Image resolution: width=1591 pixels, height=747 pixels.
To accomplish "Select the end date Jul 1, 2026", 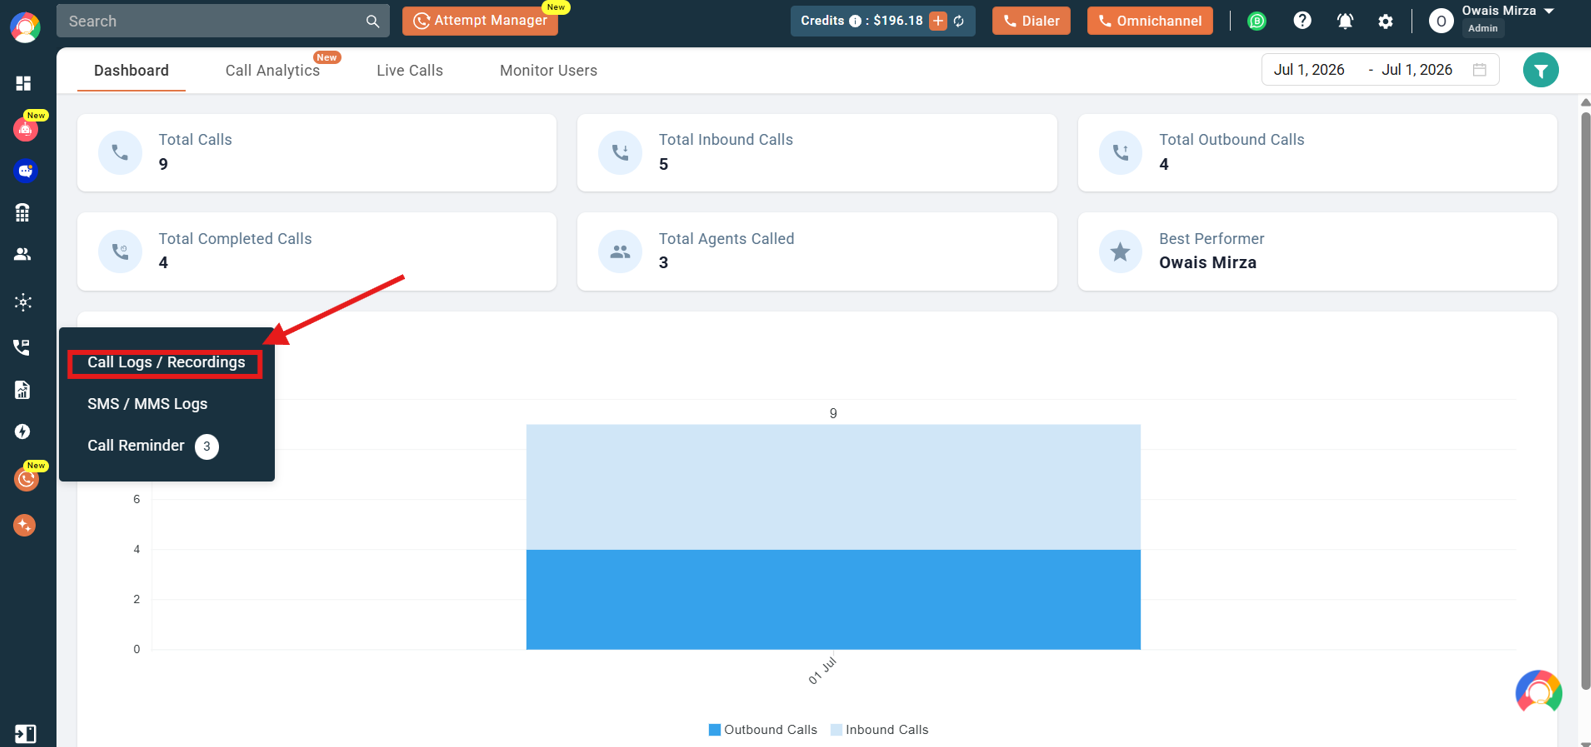I will 1416,70.
